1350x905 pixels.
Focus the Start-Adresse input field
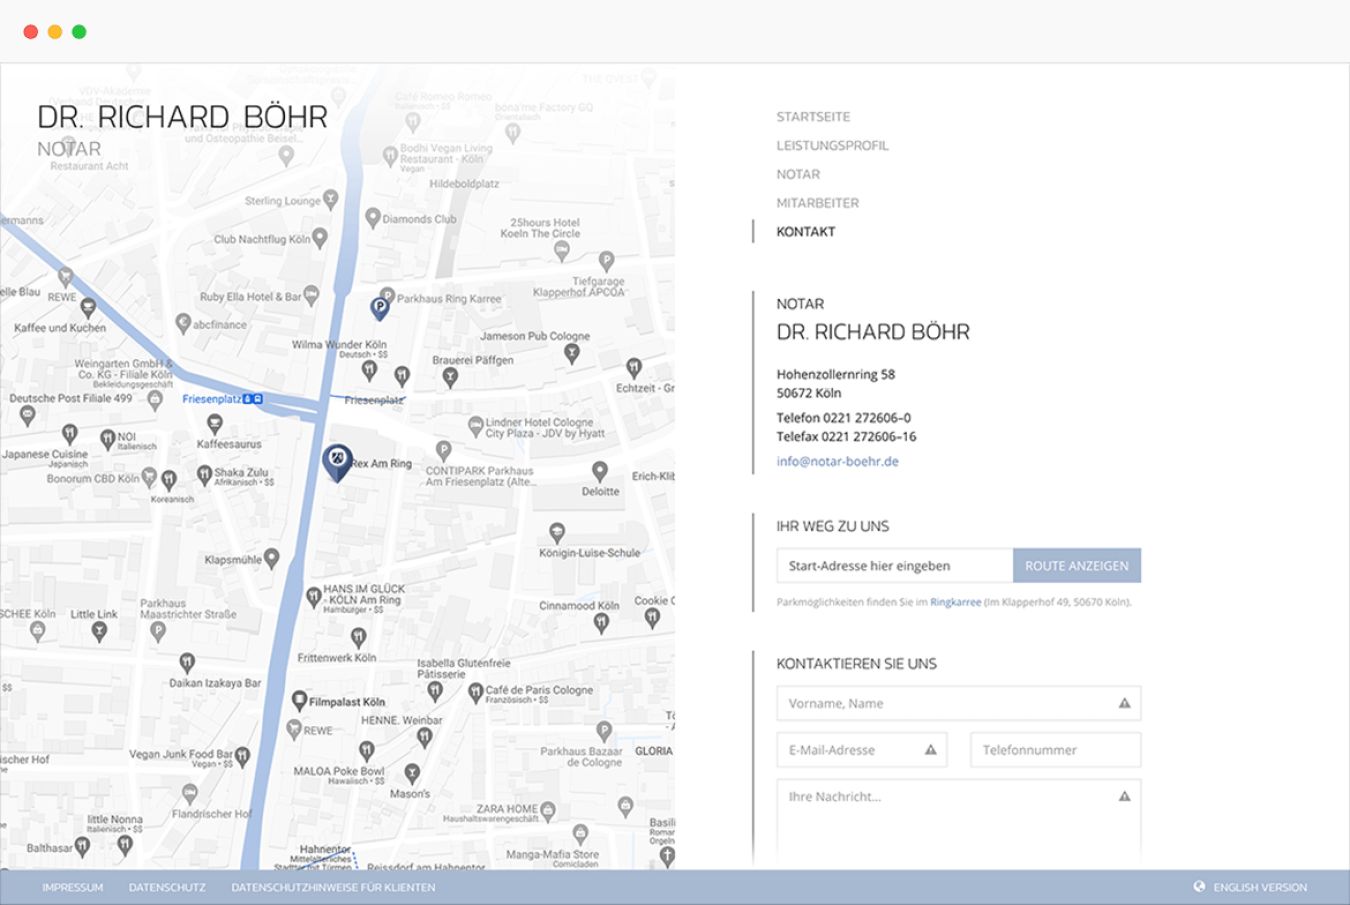(894, 566)
